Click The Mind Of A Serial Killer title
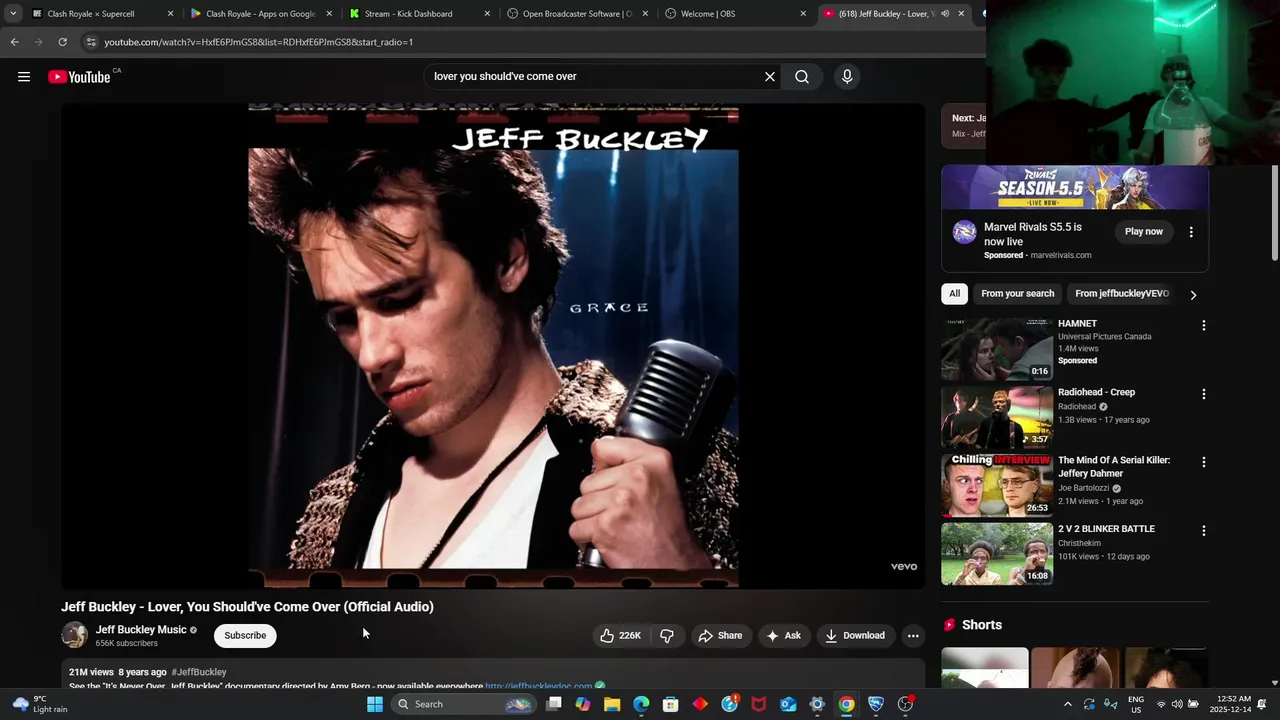The image size is (1280, 720). pyautogui.click(x=1114, y=467)
